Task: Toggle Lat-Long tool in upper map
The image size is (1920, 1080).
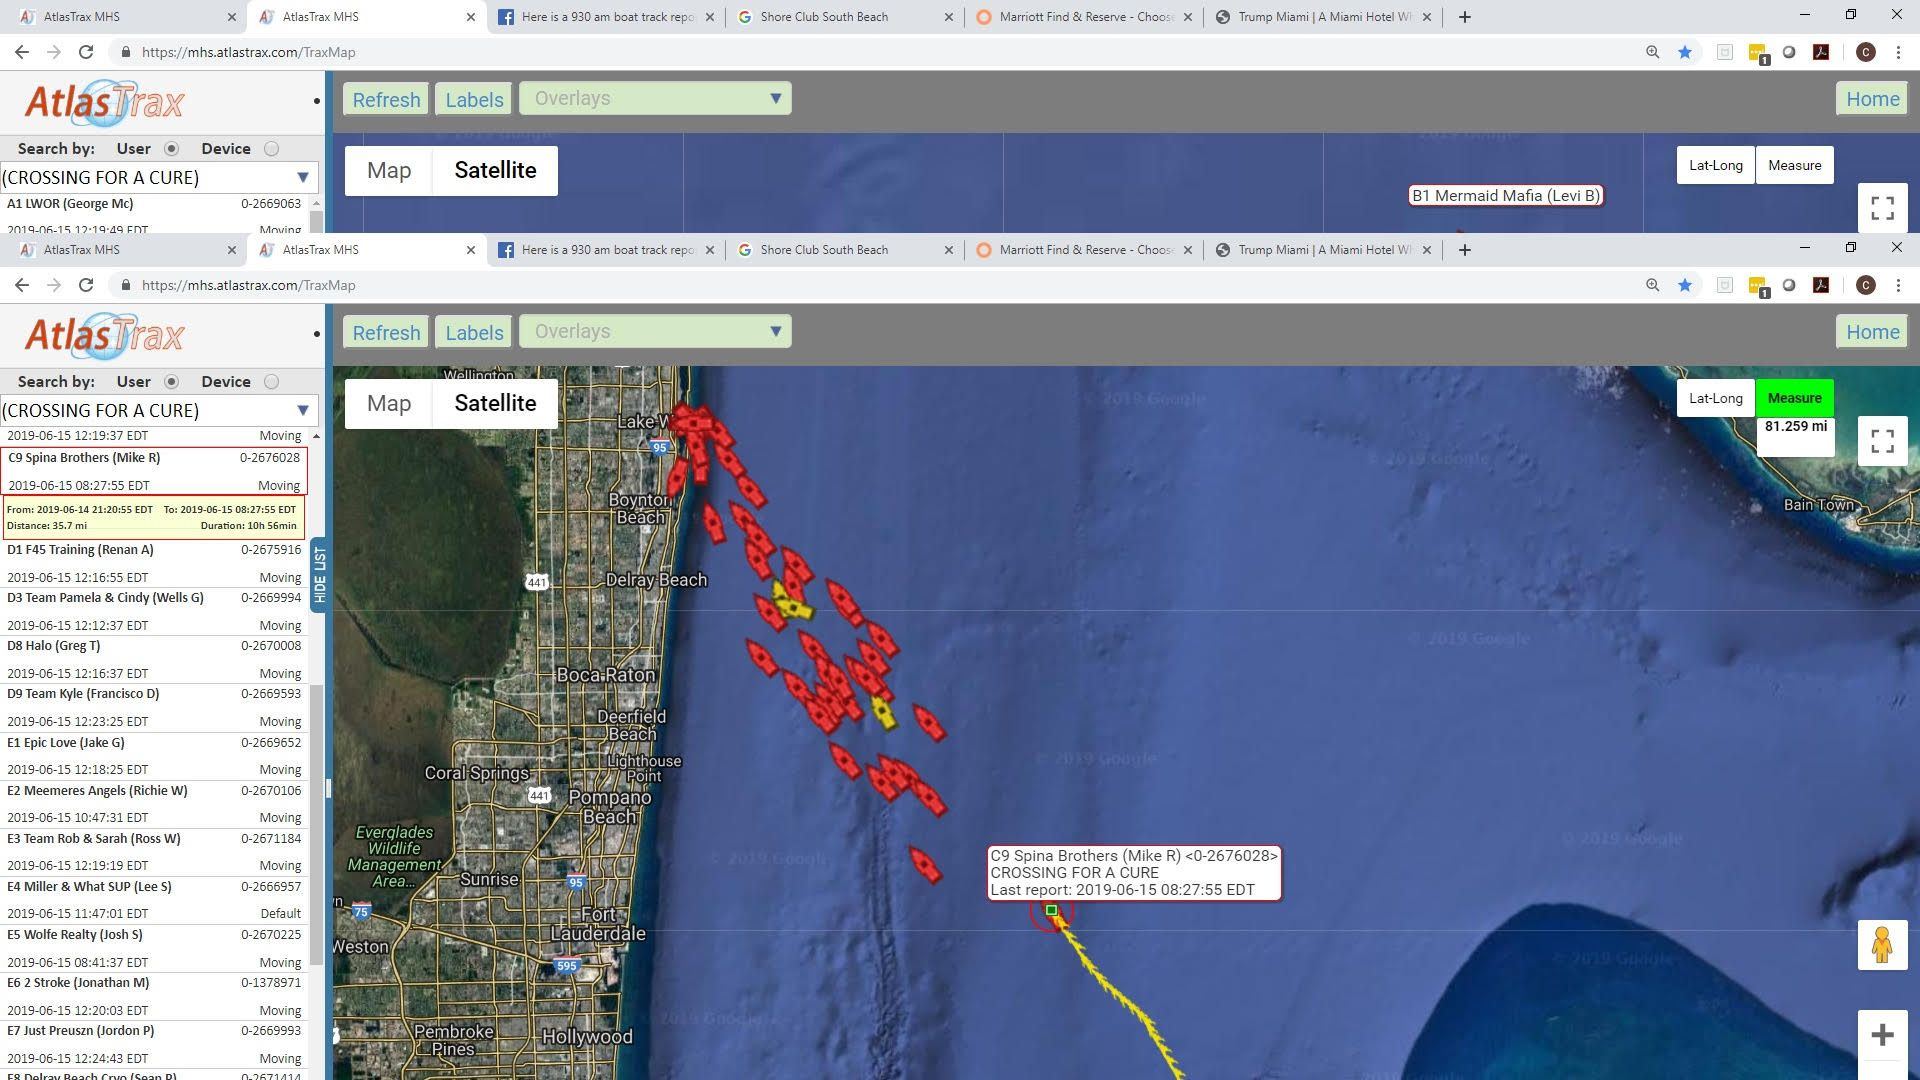Action: point(1715,165)
